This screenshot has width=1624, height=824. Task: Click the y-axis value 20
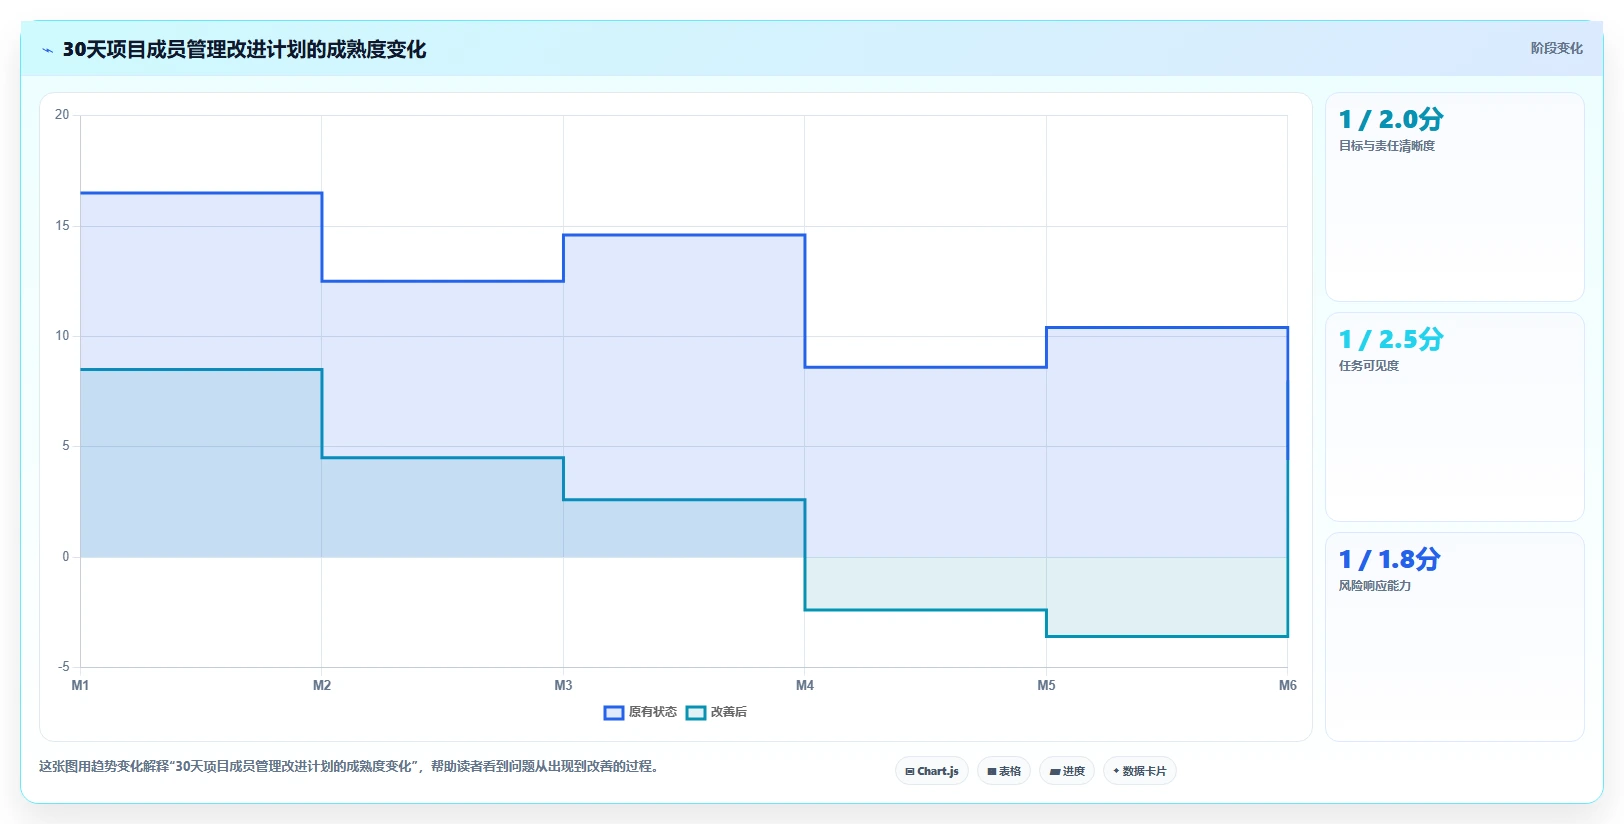[62, 115]
